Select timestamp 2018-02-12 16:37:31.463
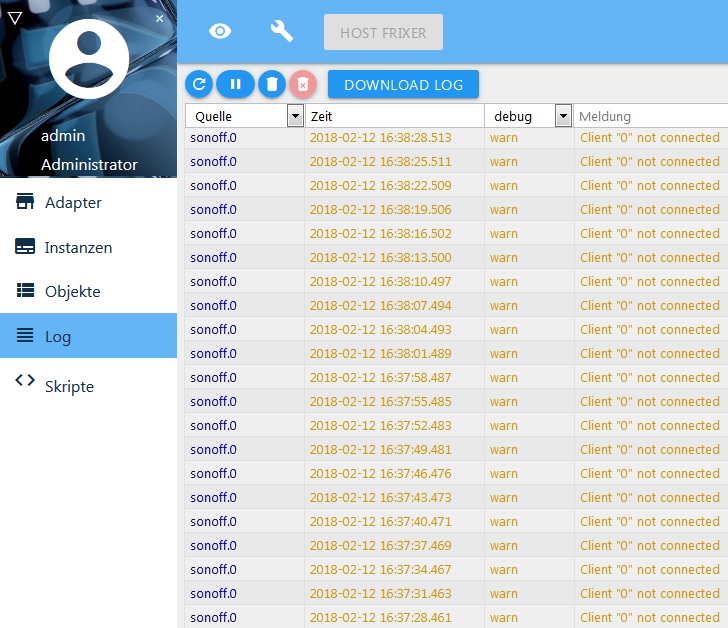The image size is (728, 628). tap(380, 594)
